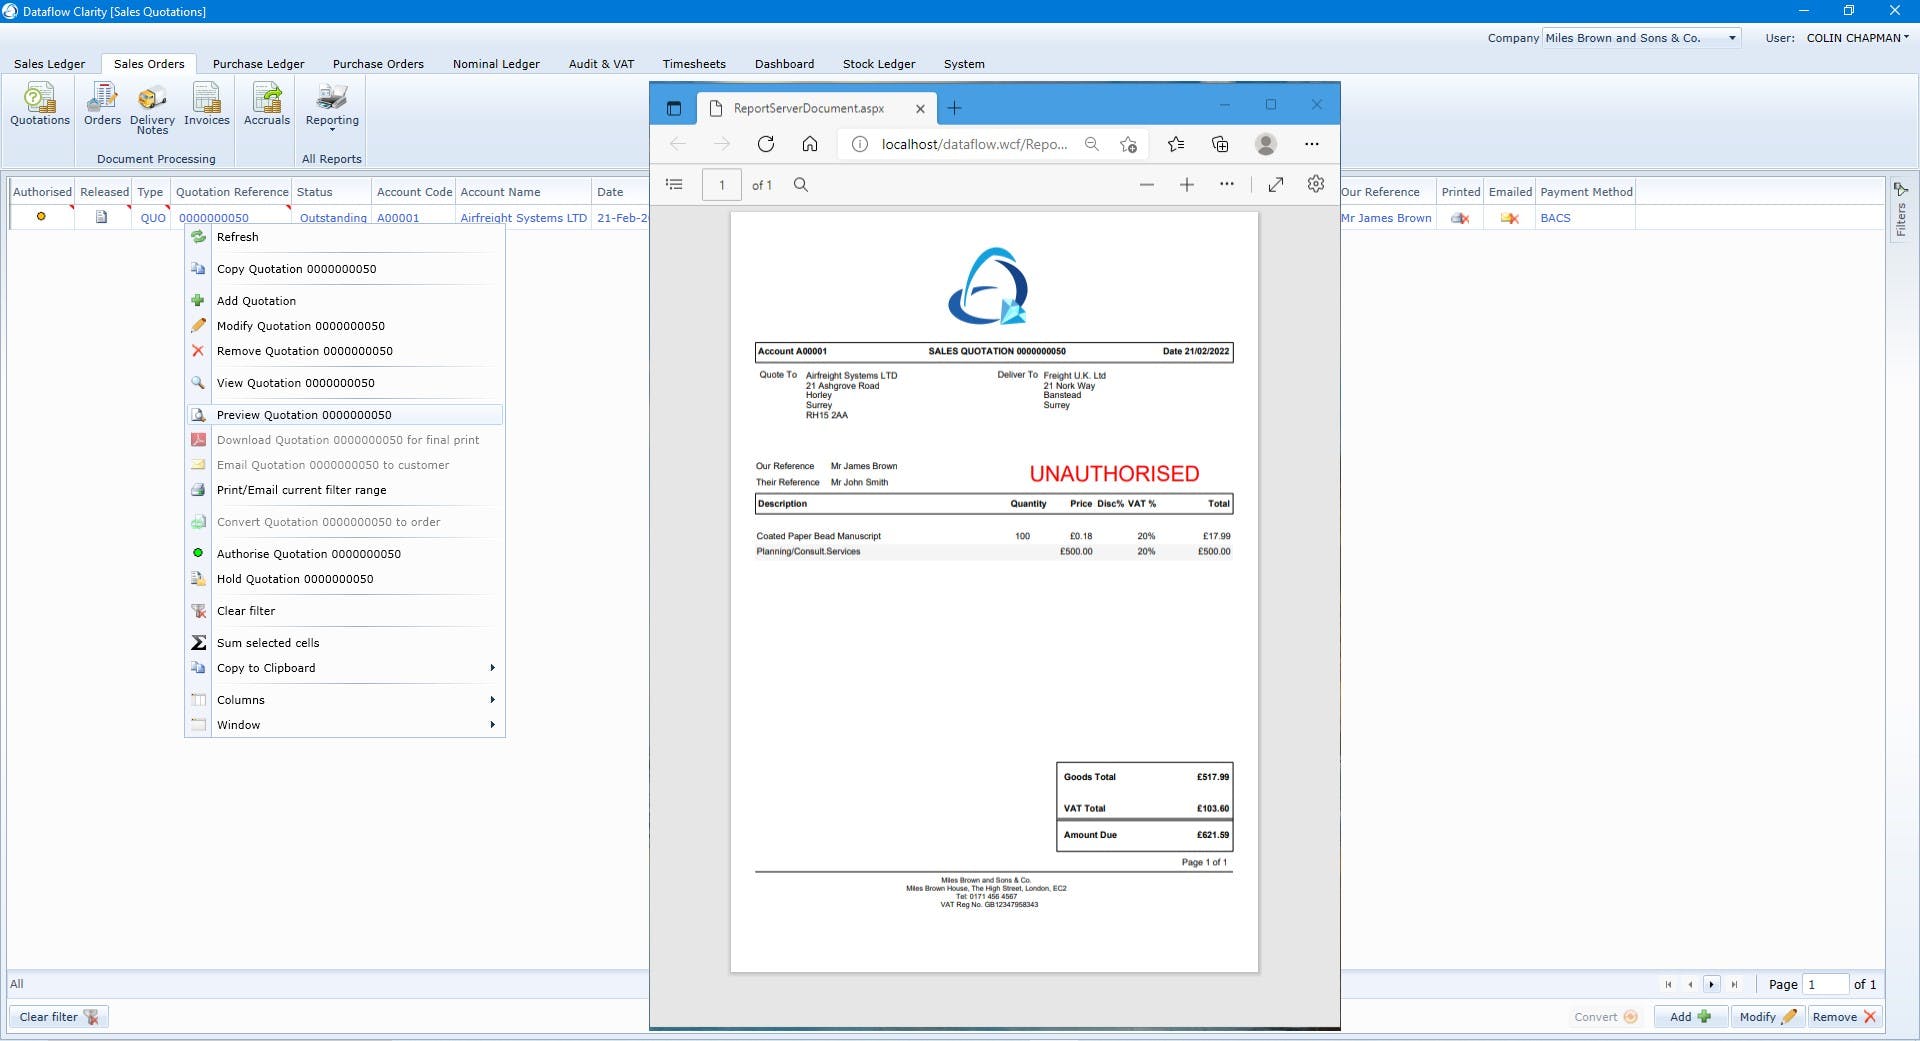Choose Remove Quotation 0000000050
This screenshot has height=1041, width=1920.
pyautogui.click(x=345, y=351)
